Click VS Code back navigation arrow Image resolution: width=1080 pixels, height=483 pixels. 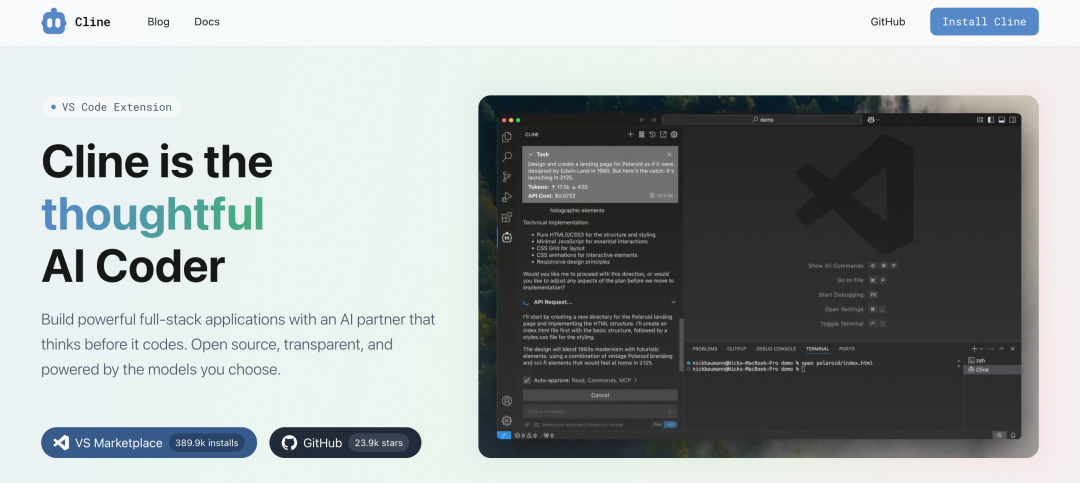click(642, 120)
